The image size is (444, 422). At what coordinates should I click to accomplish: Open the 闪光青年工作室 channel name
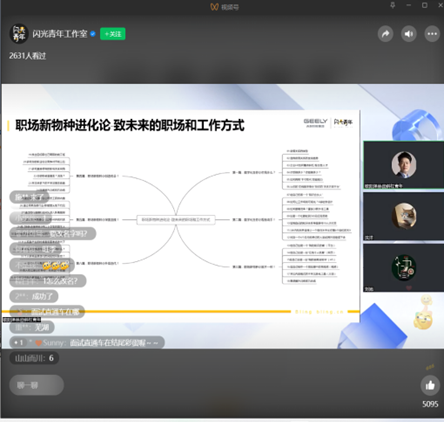(60, 34)
